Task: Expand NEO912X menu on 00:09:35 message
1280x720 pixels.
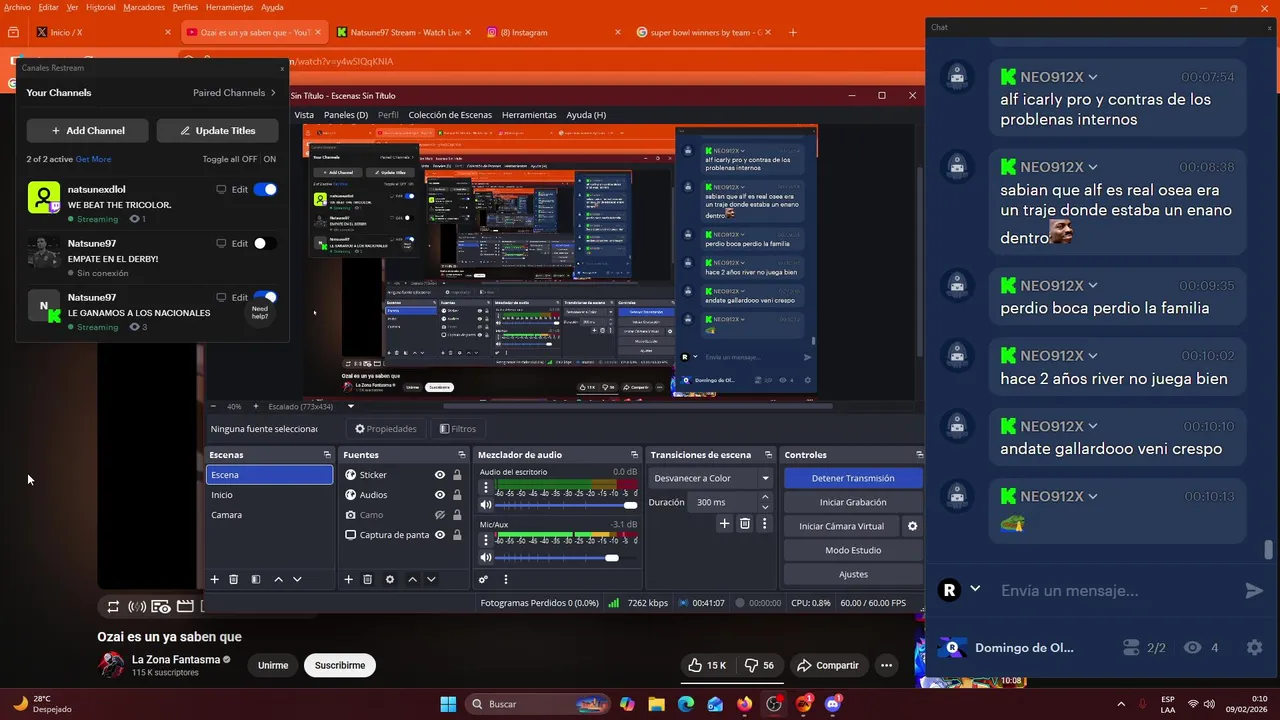Action: pos(1093,286)
